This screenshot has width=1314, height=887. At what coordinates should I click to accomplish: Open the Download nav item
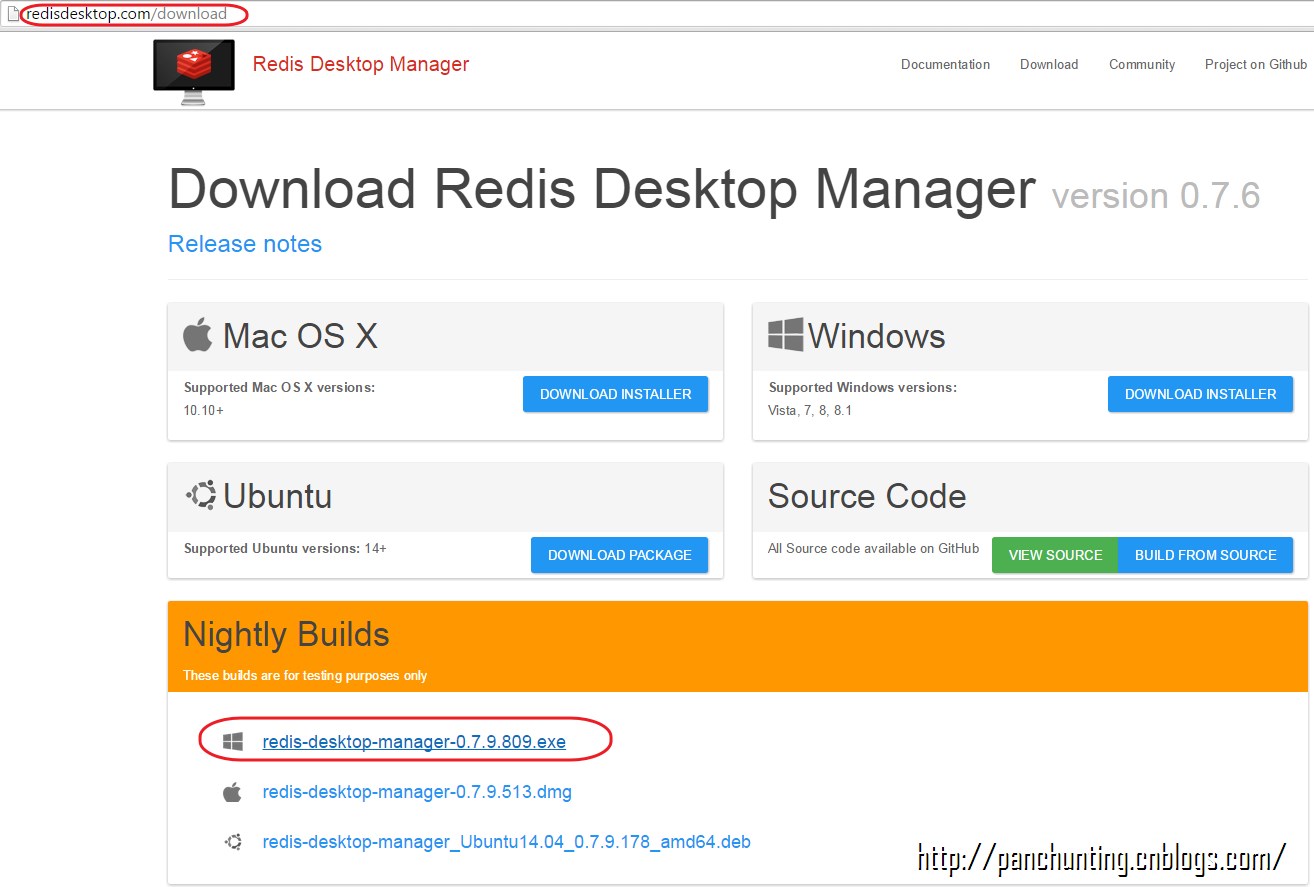pos(1049,64)
